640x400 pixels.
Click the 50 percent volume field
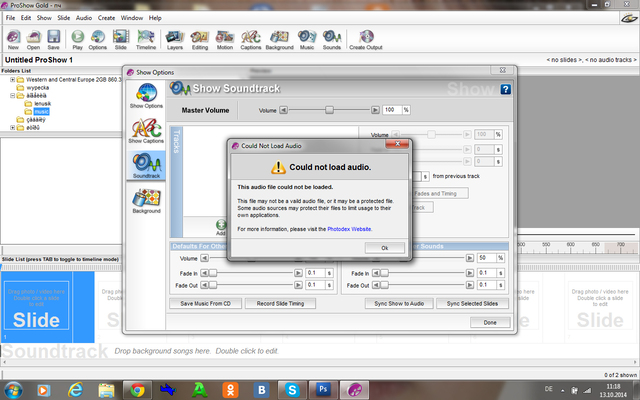click(x=486, y=258)
